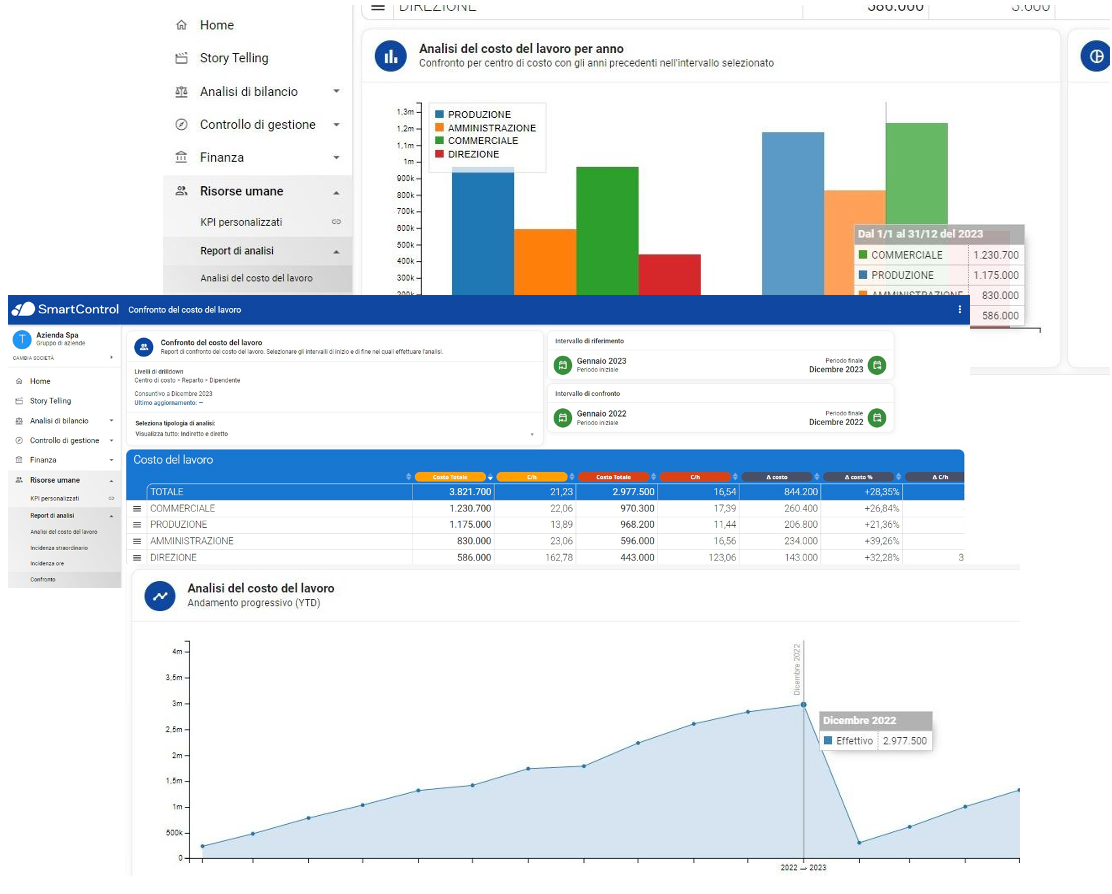Click trend line icon beside 'Andamento progressivo (YTD)'
Viewport: 1112px width, 894px height.
[x=160, y=596]
